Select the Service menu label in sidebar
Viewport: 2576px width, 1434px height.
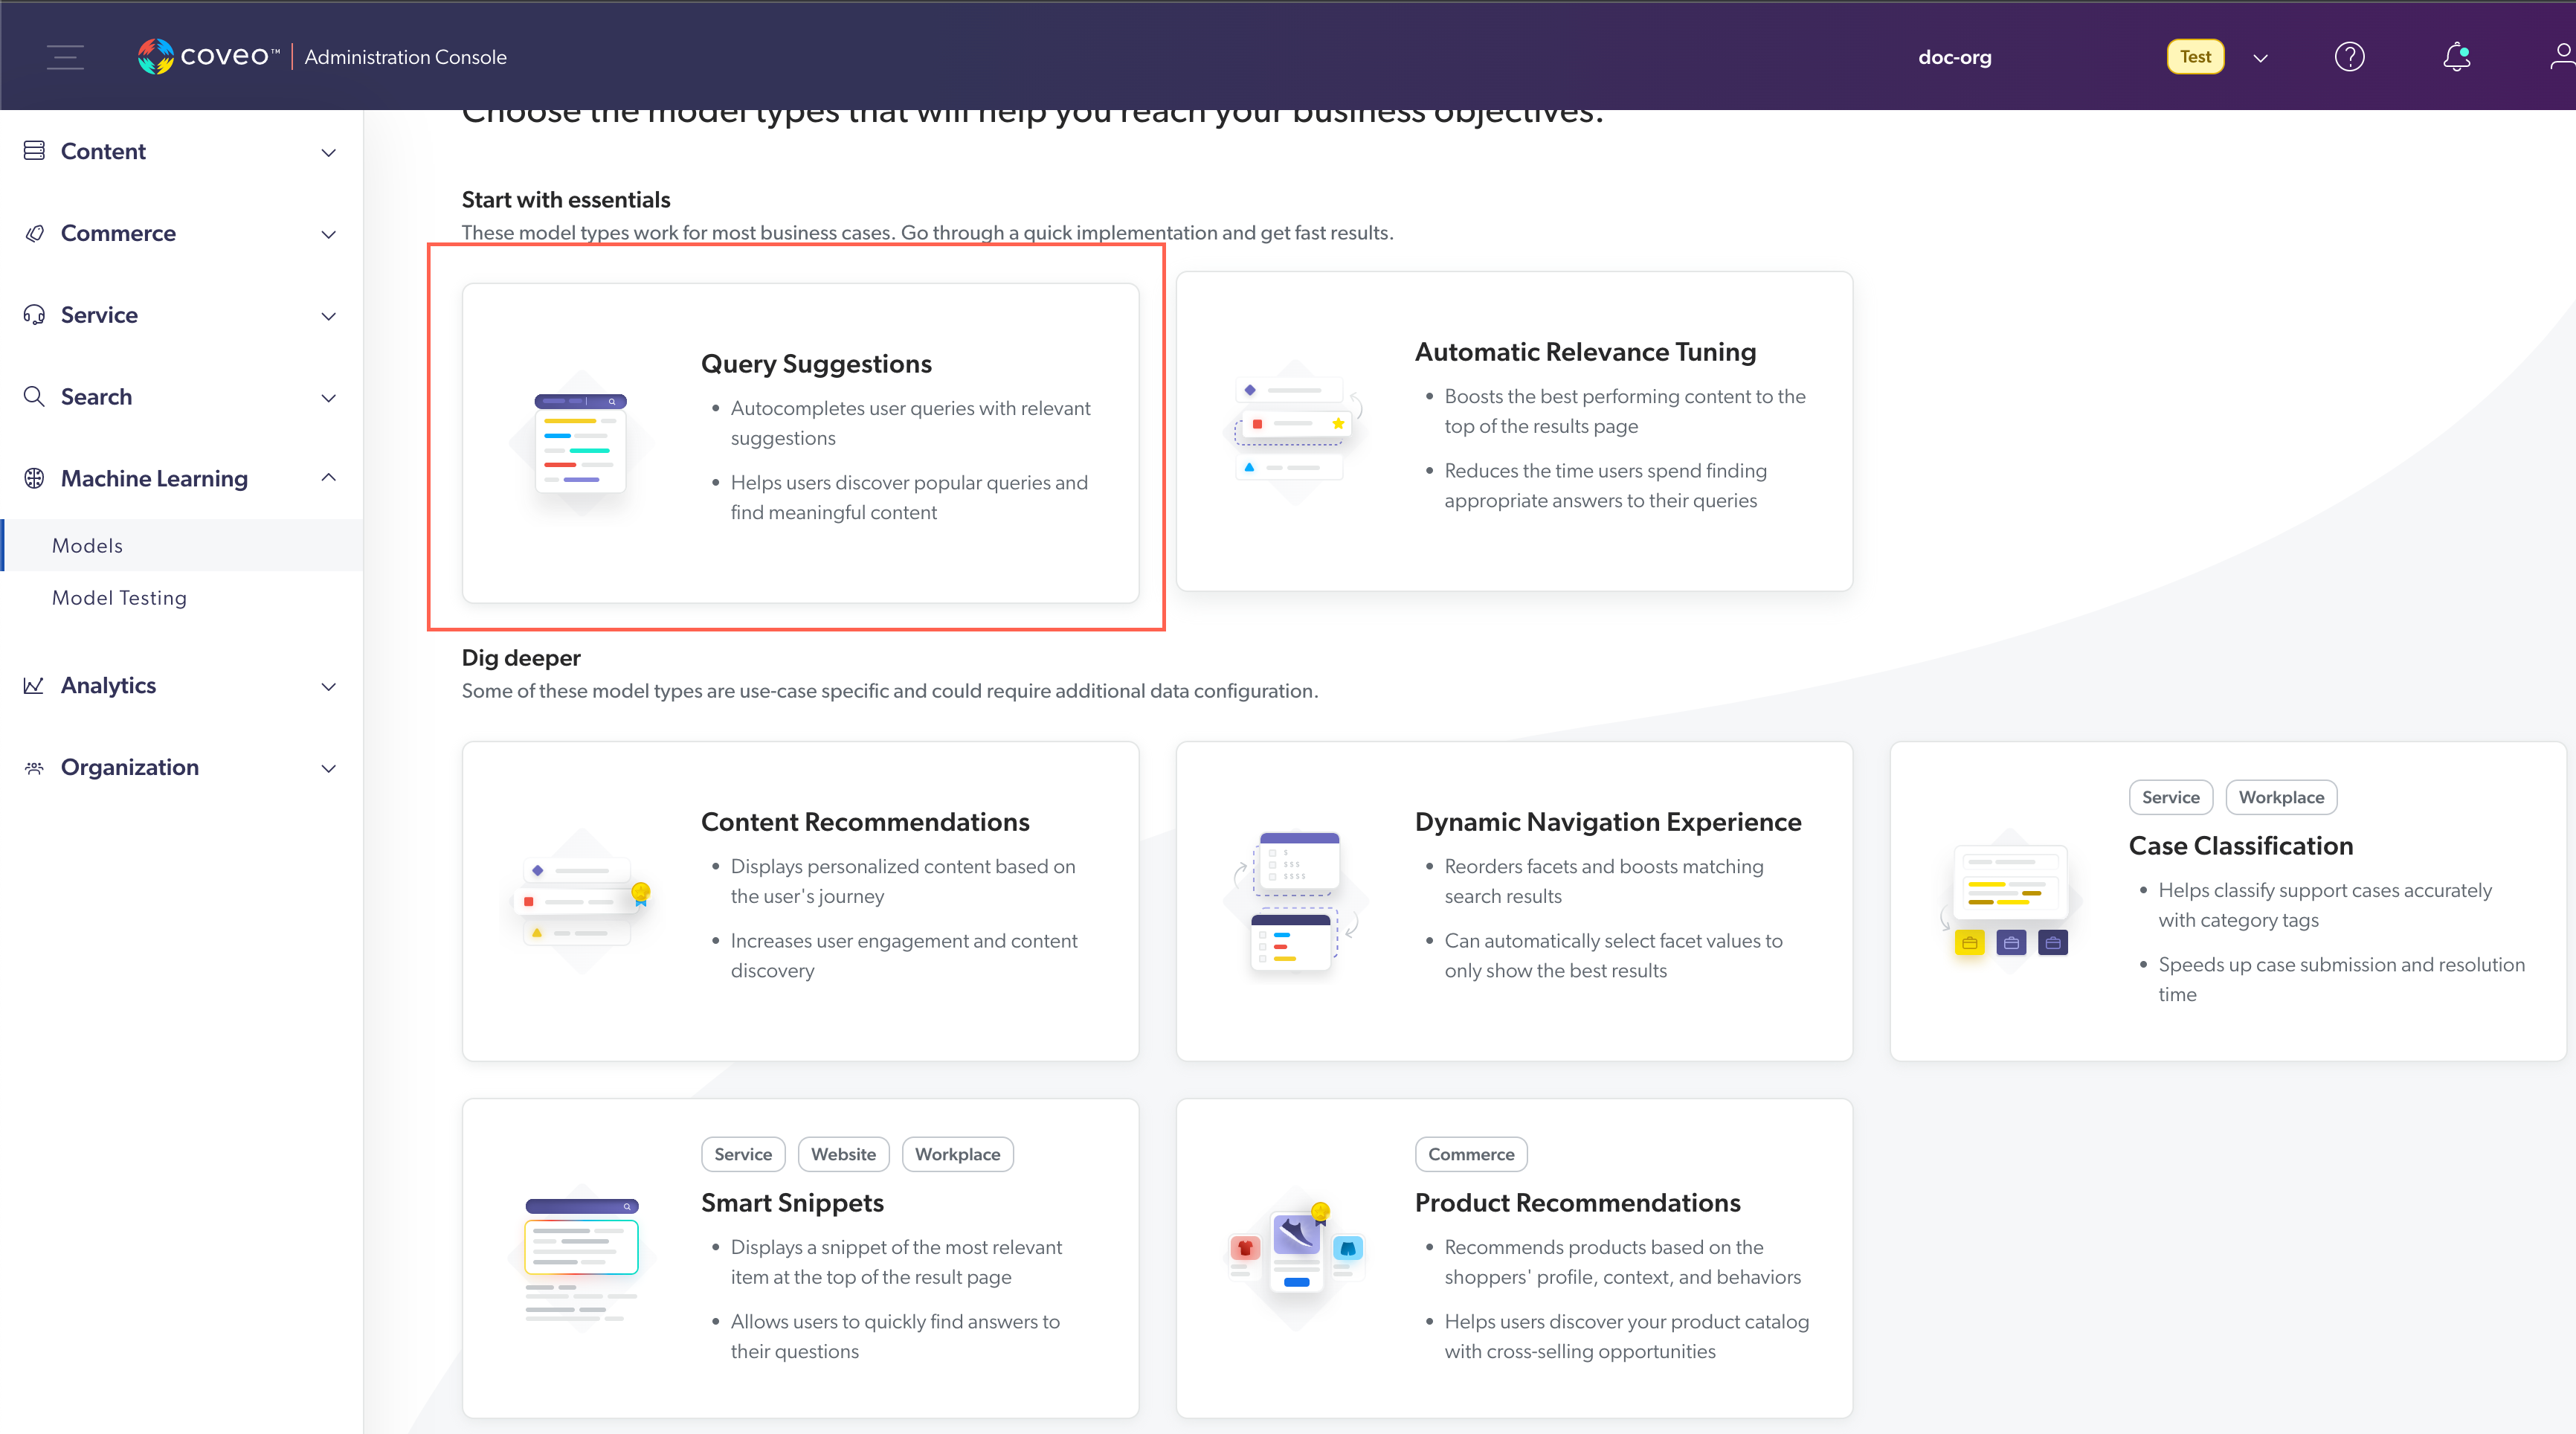(99, 315)
